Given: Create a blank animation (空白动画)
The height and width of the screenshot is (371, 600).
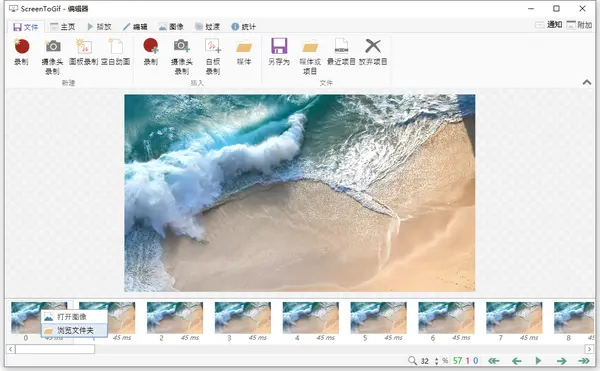Looking at the screenshot, I should coord(116,52).
